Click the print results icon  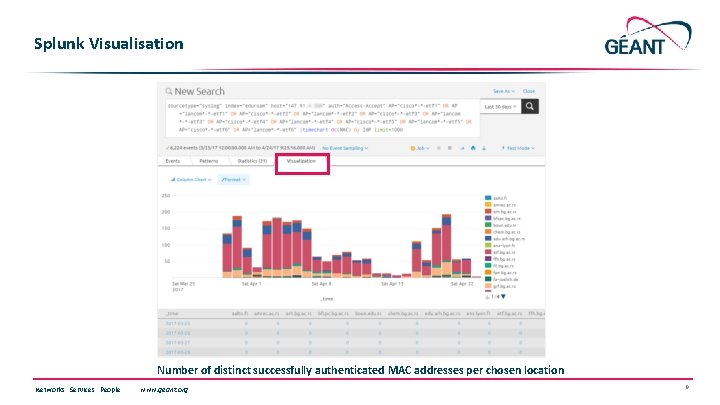(473, 148)
